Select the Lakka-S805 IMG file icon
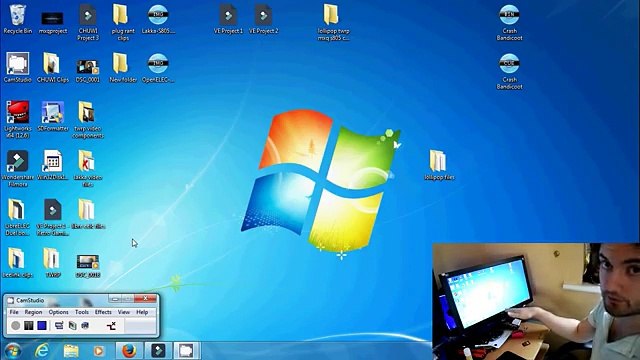The image size is (640, 360). pos(158,19)
